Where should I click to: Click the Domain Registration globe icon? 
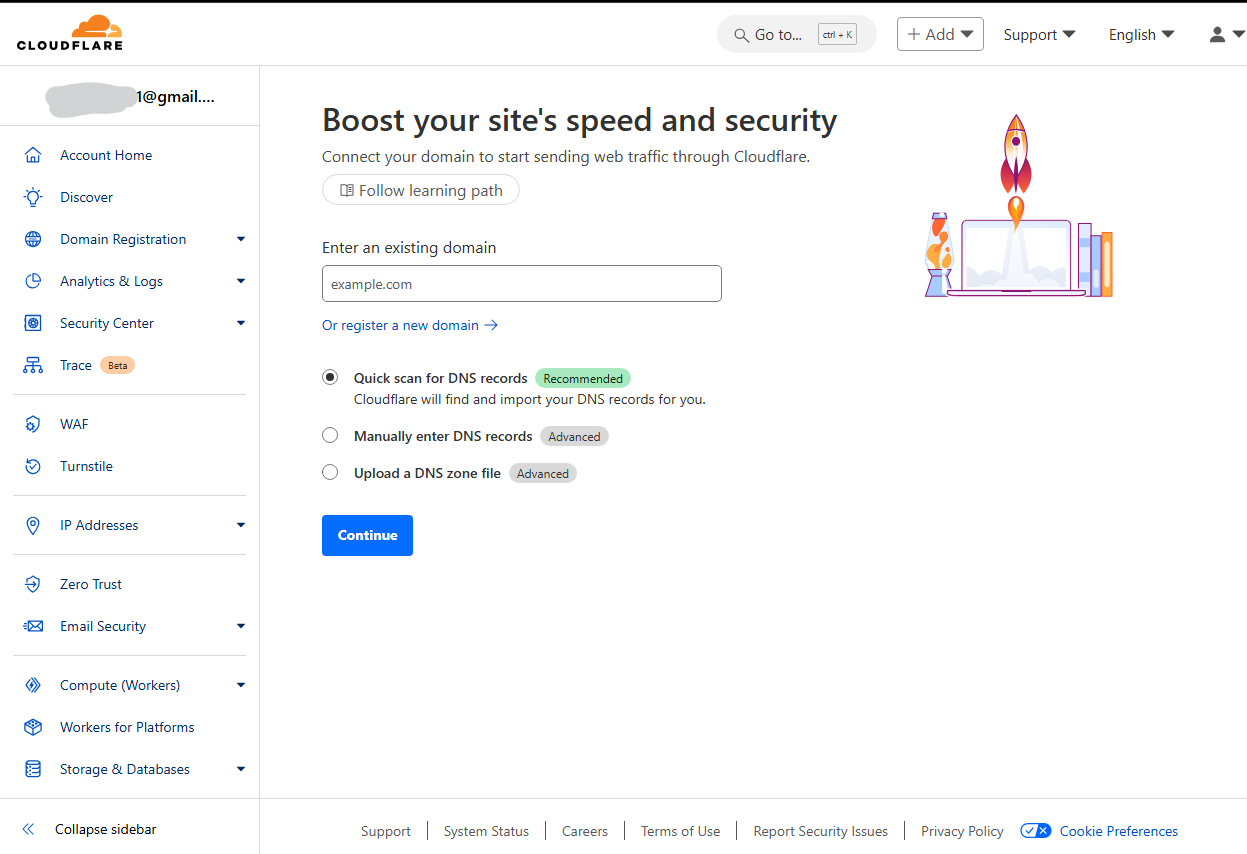pyautogui.click(x=33, y=239)
